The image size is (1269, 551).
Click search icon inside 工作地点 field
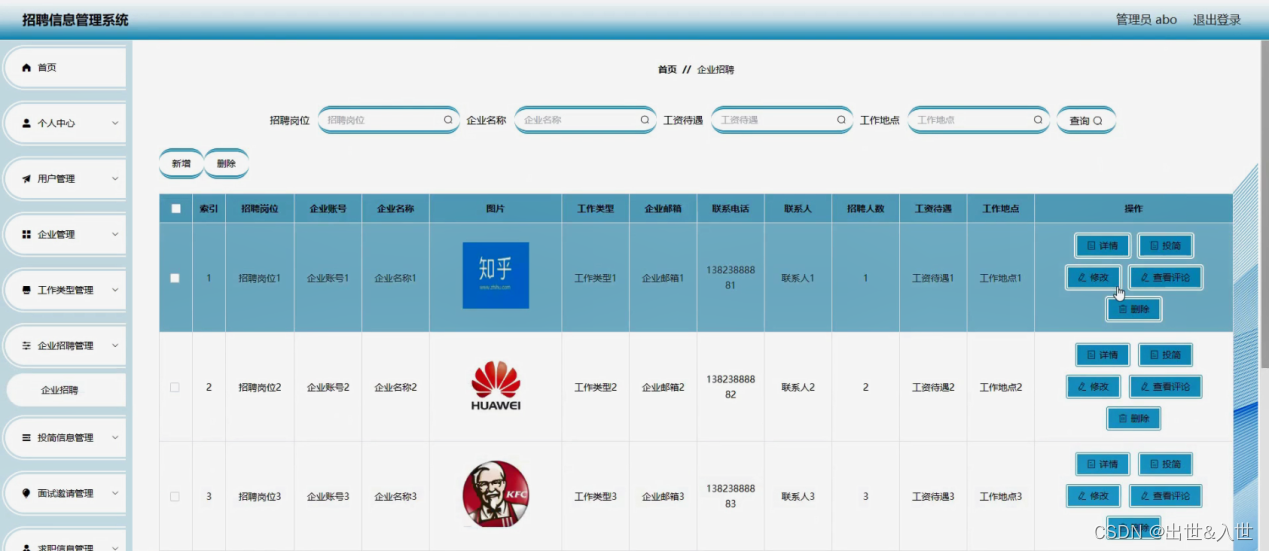(1038, 120)
